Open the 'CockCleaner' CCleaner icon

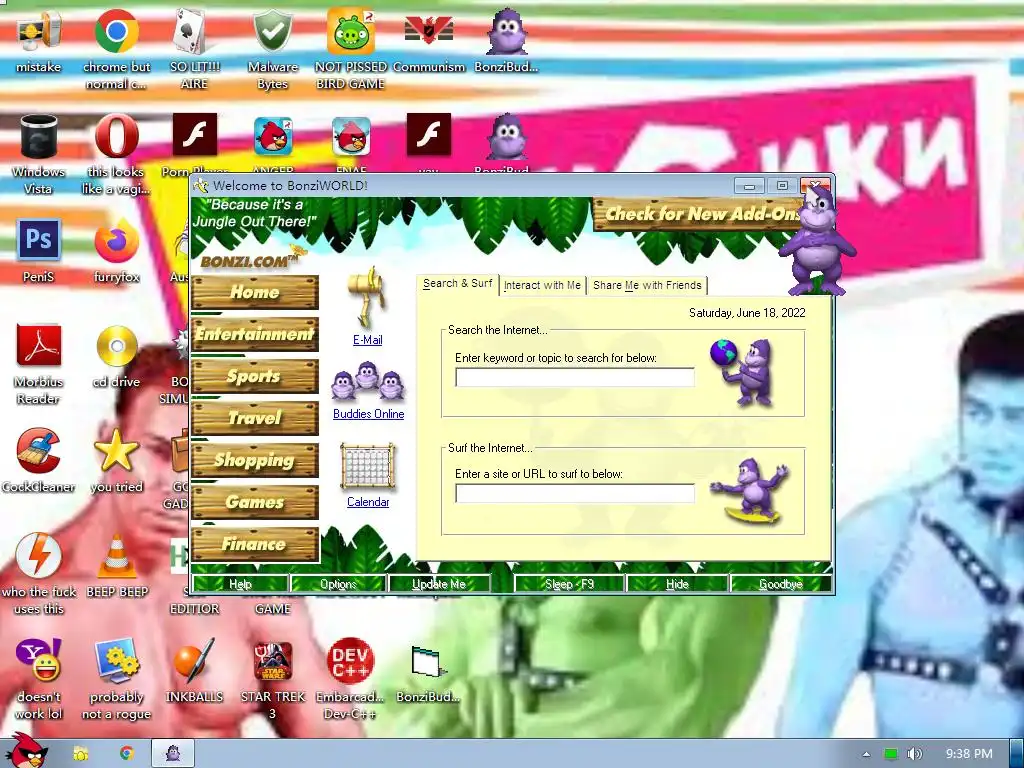coord(39,450)
